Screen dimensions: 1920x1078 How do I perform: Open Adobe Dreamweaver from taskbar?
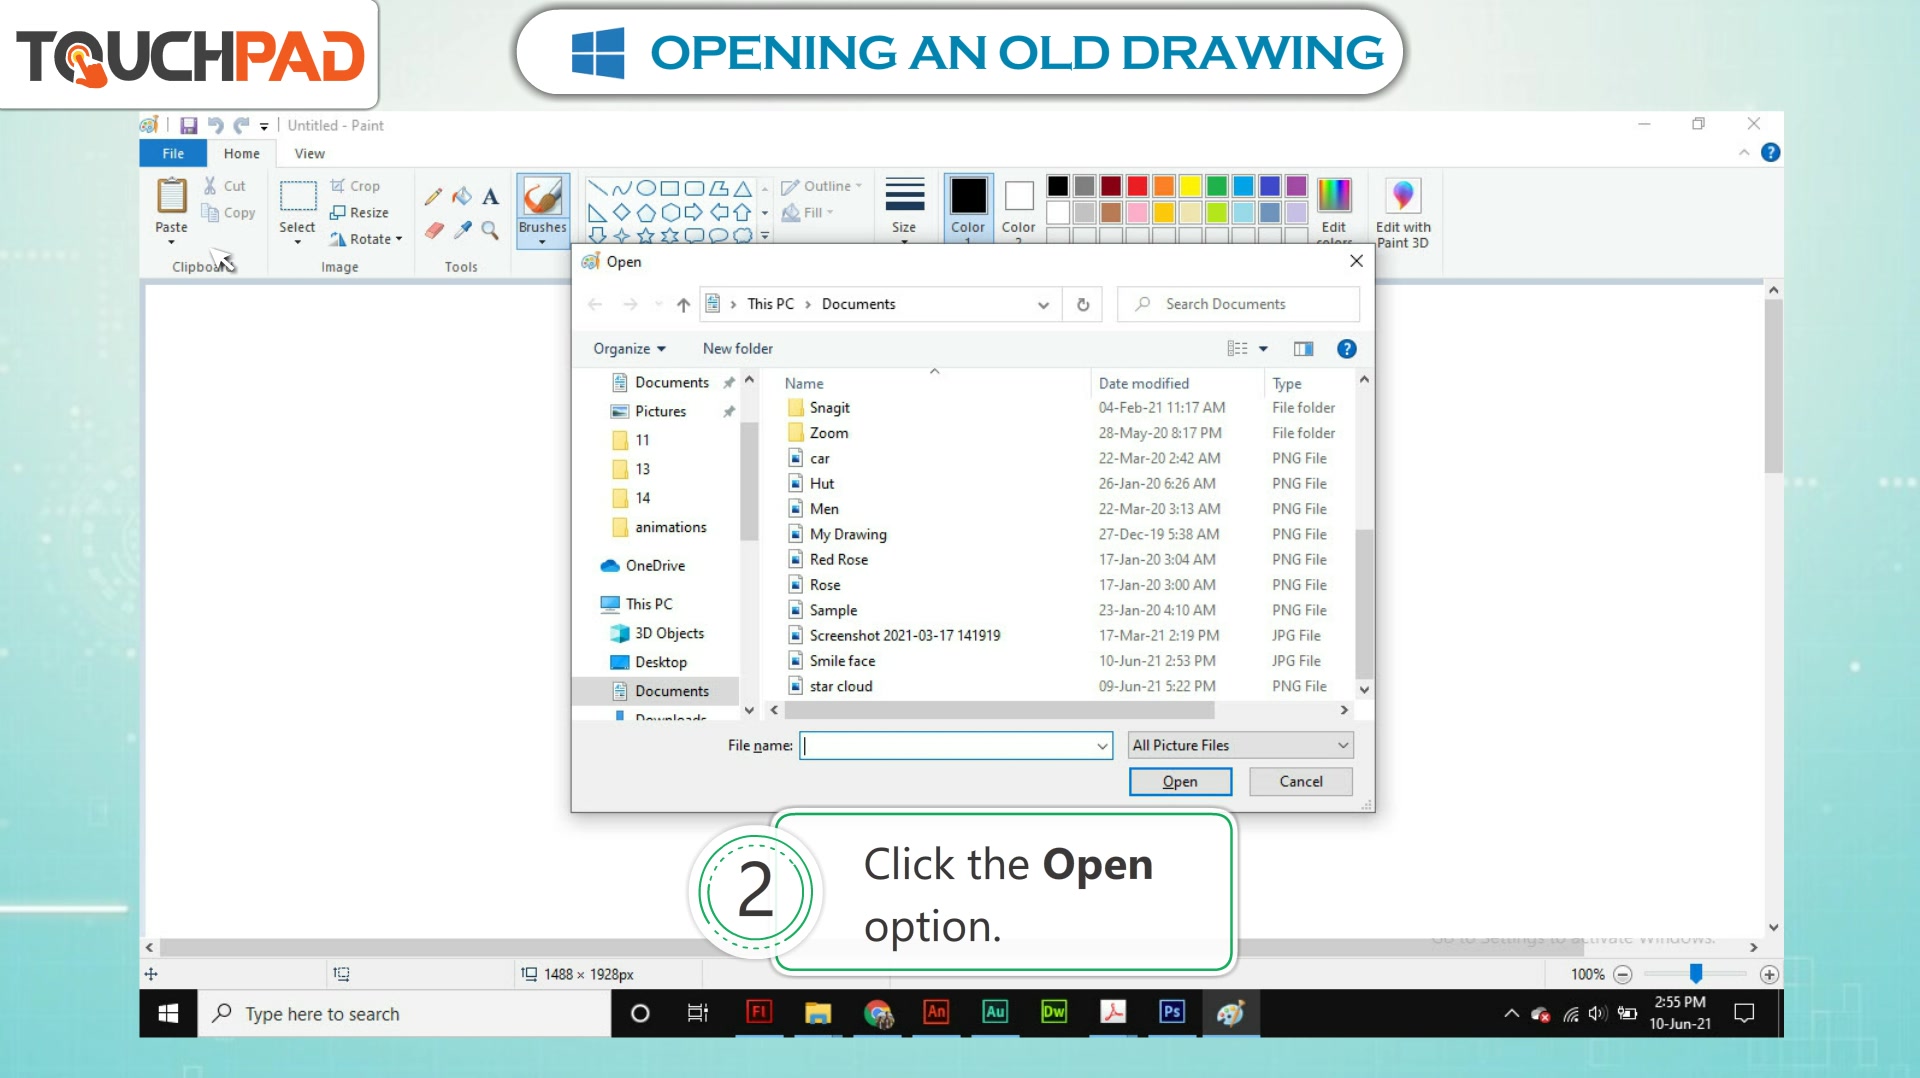click(x=1054, y=1013)
